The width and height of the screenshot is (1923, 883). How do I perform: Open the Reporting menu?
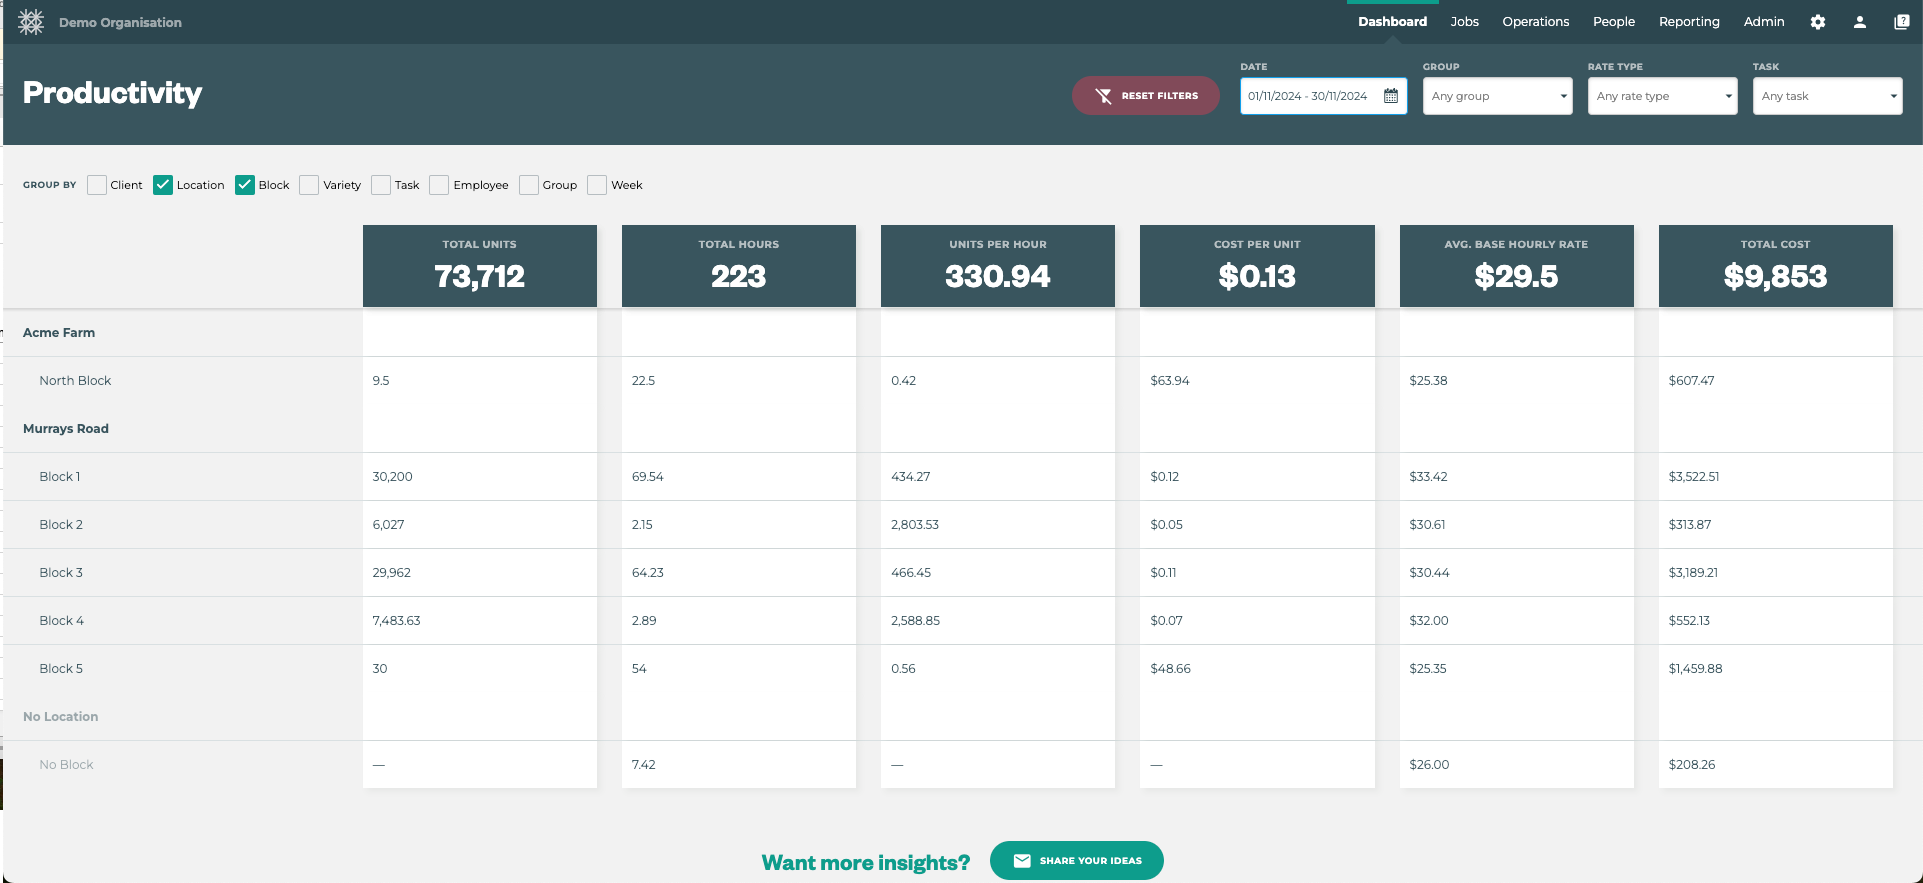click(1689, 22)
